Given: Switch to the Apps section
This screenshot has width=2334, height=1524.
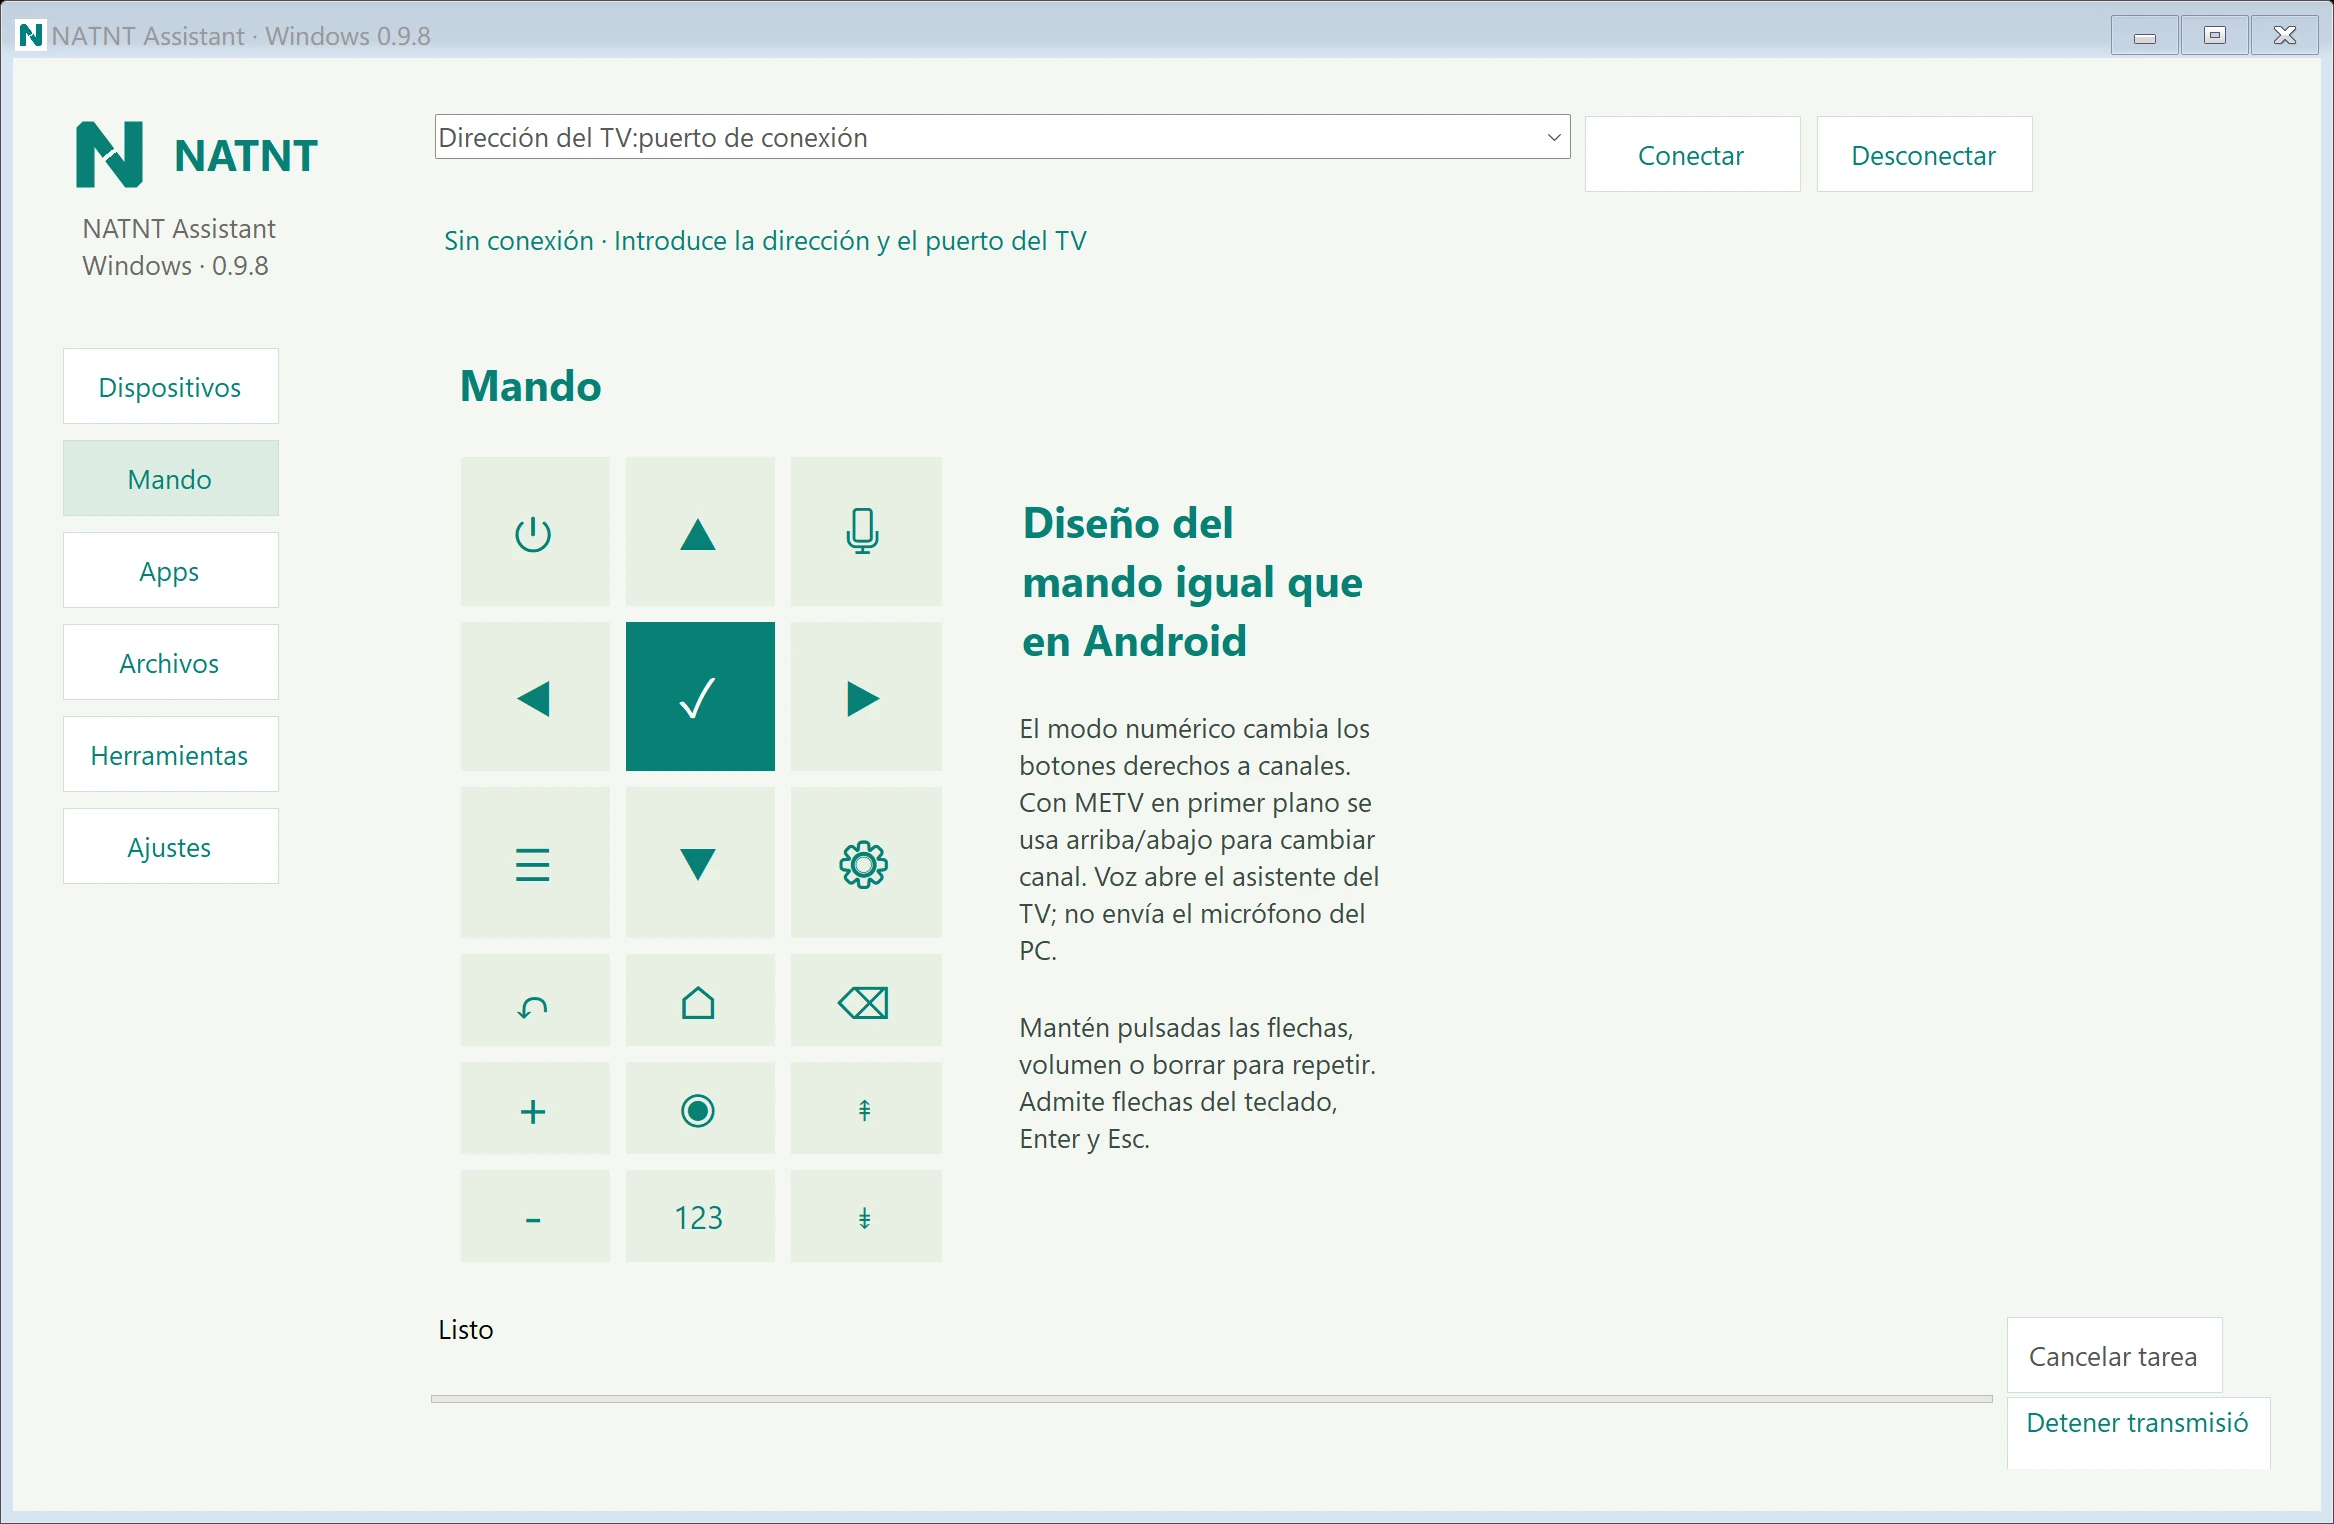Looking at the screenshot, I should pos(171,571).
